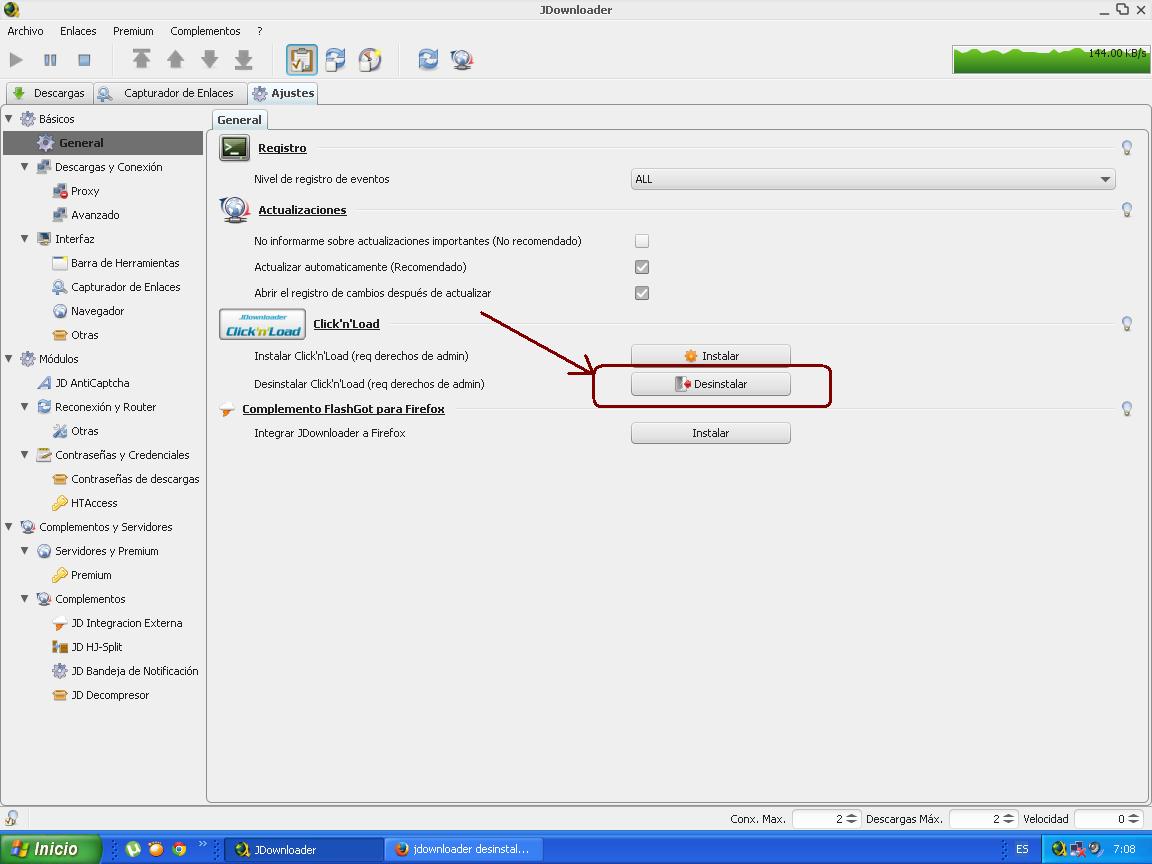Click the FlashGot section help bulb icon
This screenshot has width=1152, height=864.
point(1127,409)
